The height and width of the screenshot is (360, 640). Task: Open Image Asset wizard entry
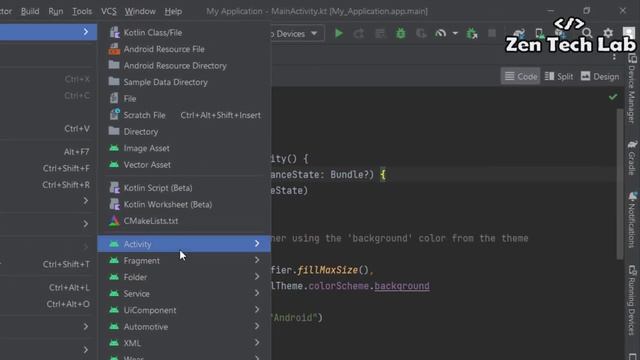184,148
